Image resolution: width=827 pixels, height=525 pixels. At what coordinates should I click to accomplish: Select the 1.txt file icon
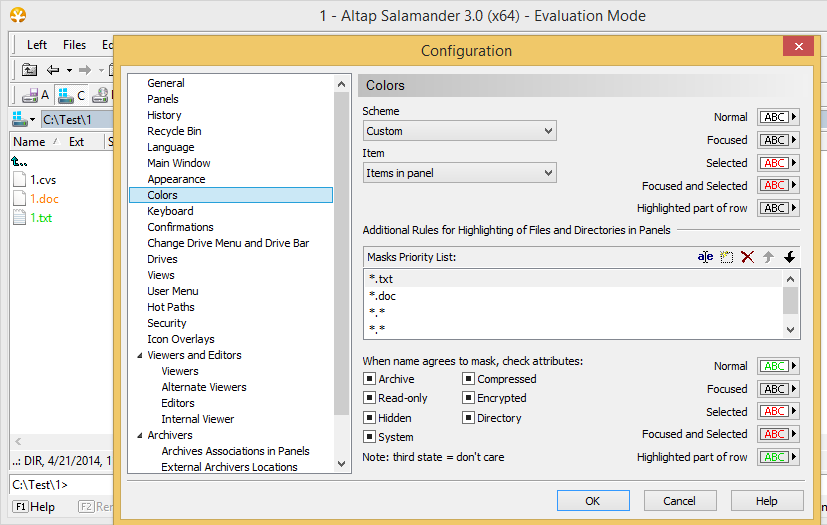[20, 217]
